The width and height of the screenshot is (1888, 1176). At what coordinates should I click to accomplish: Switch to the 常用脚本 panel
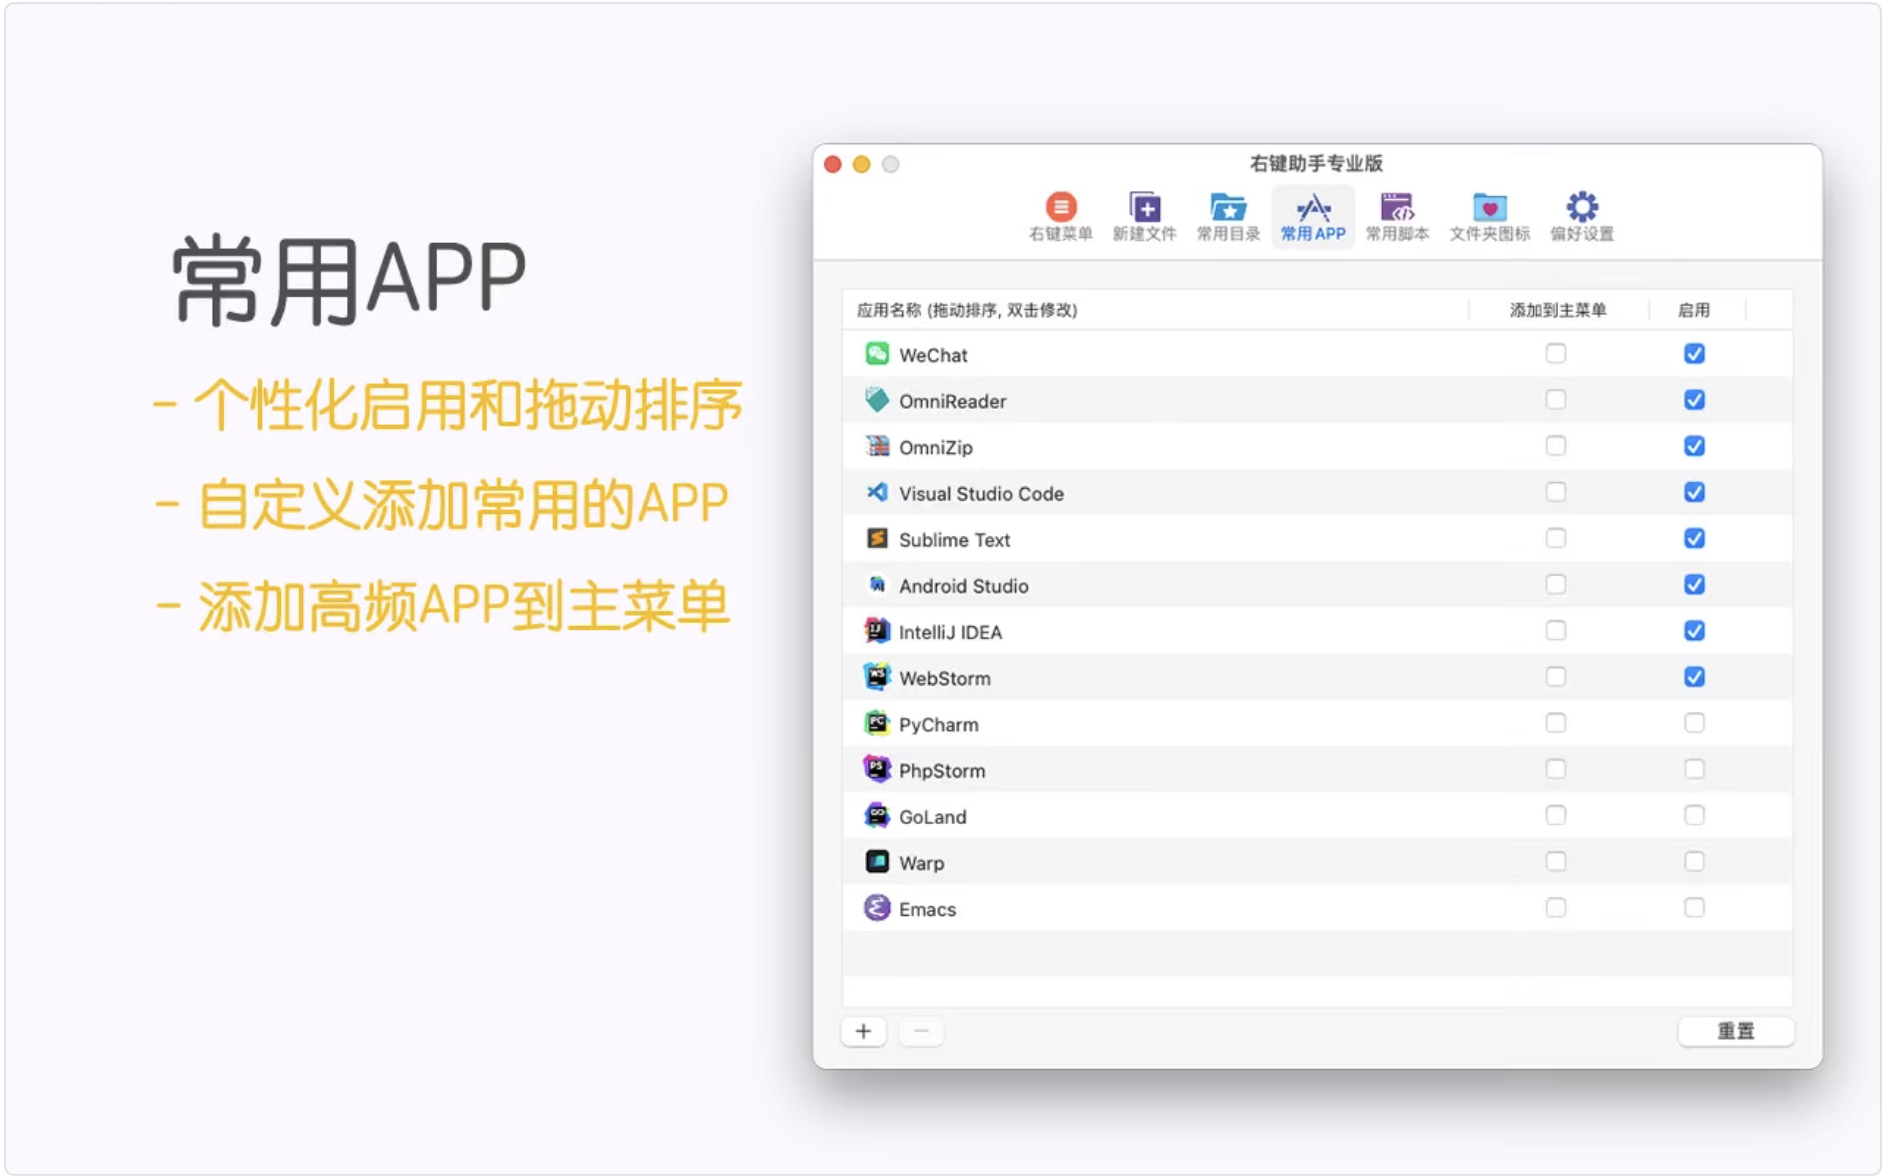1396,215
